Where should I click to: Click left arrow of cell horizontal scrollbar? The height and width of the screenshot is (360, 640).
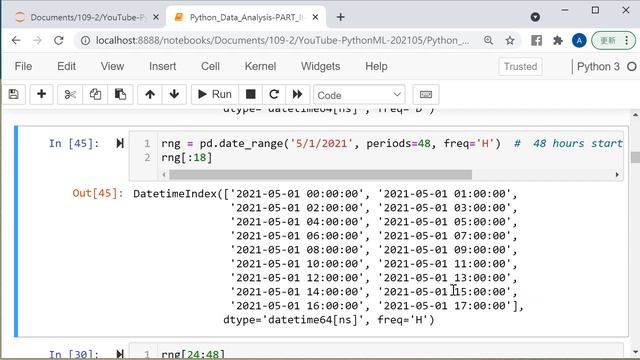(x=164, y=175)
